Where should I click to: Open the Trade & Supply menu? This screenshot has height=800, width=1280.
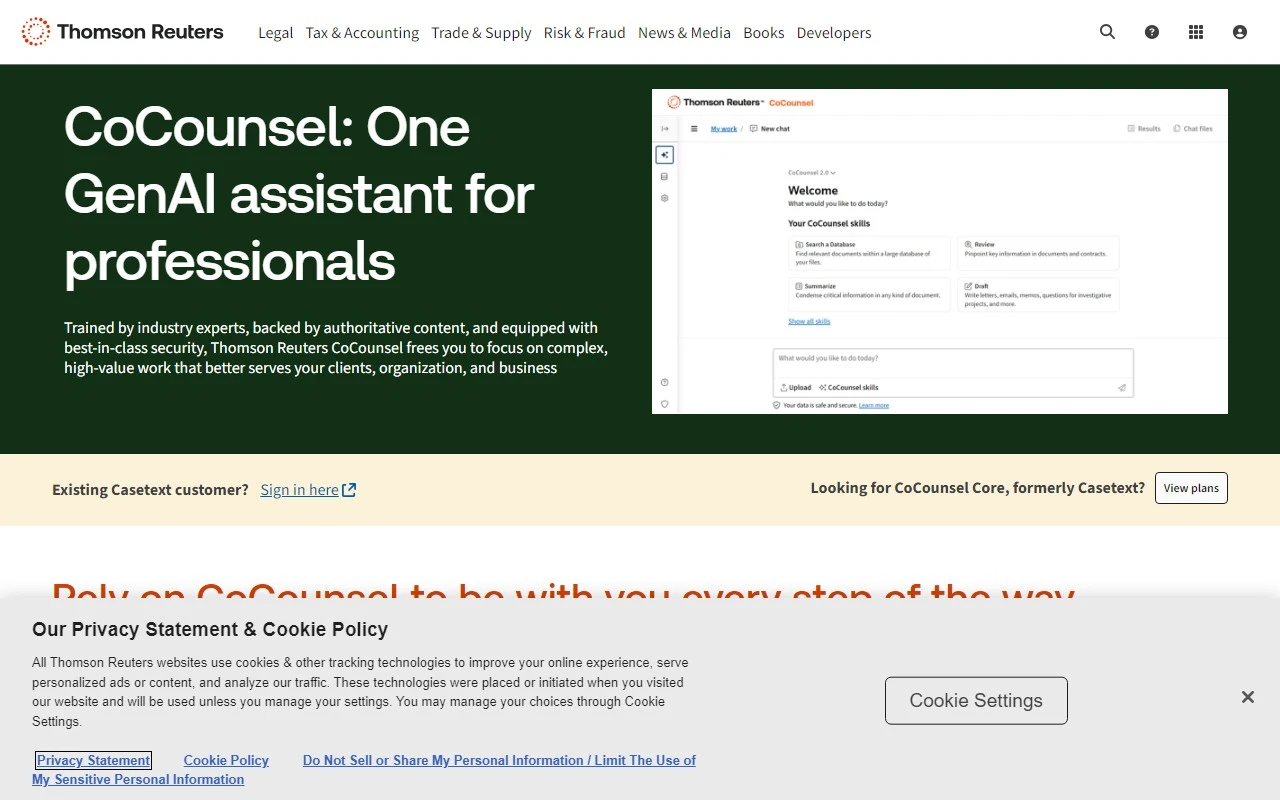(481, 33)
